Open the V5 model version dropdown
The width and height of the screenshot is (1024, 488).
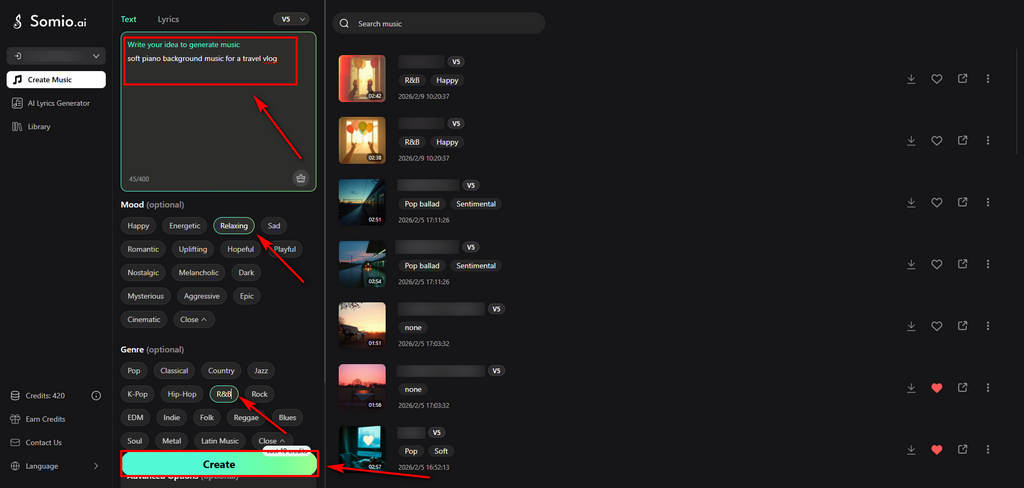(x=291, y=20)
